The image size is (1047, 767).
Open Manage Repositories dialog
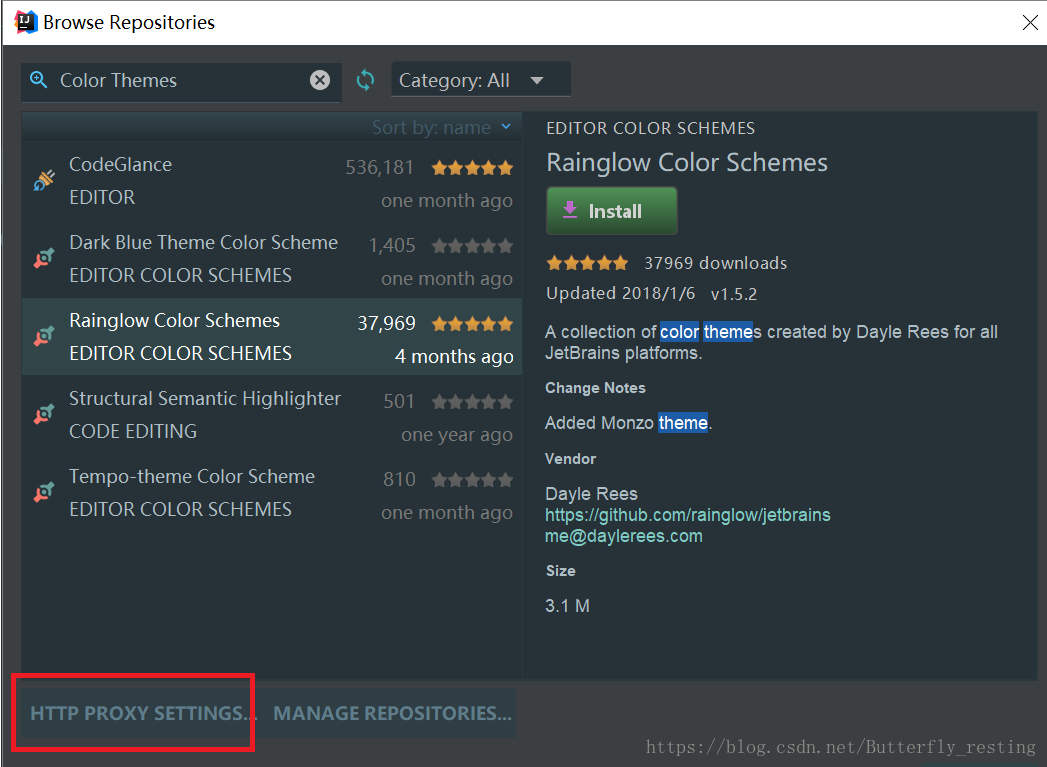tap(392, 713)
